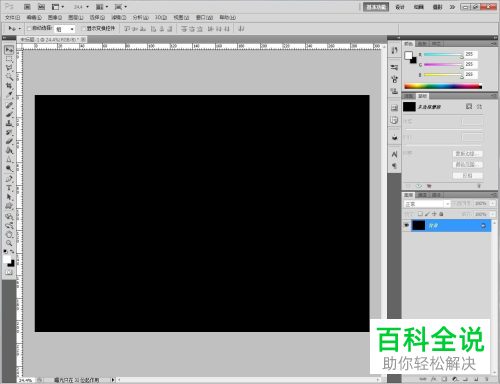Toggle lock all padlock in Layers panel
The width and height of the screenshot is (500, 384).
click(441, 214)
